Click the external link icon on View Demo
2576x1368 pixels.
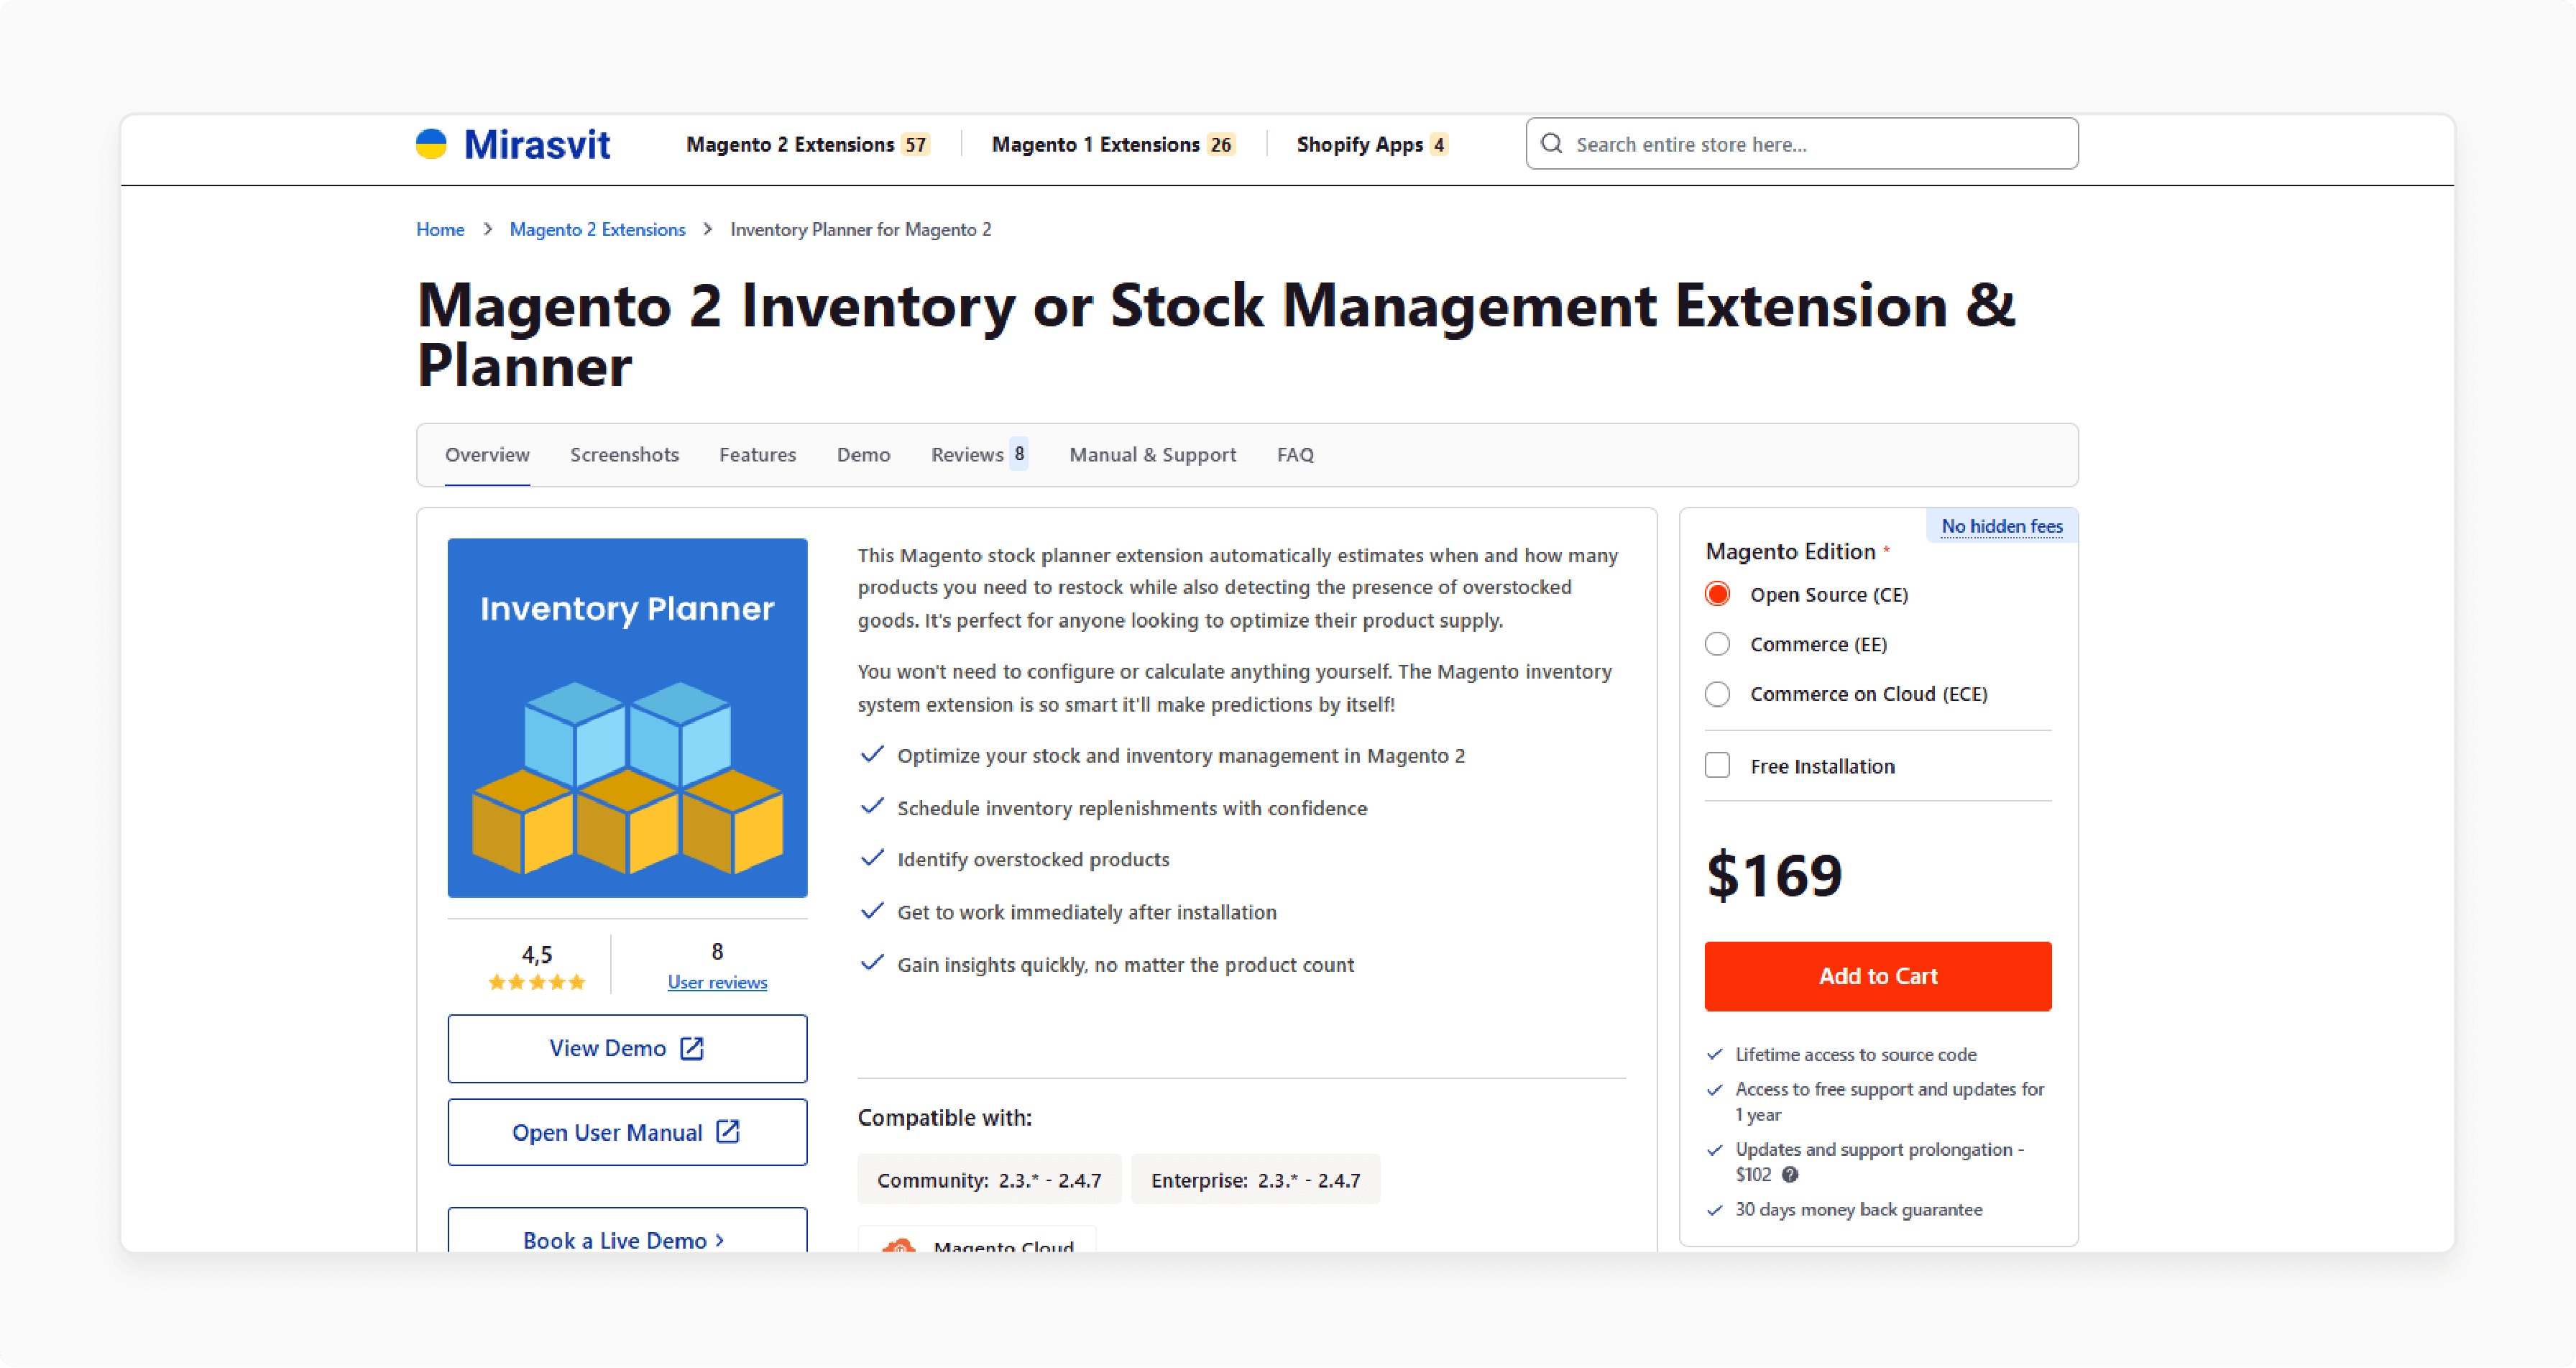(x=692, y=1048)
